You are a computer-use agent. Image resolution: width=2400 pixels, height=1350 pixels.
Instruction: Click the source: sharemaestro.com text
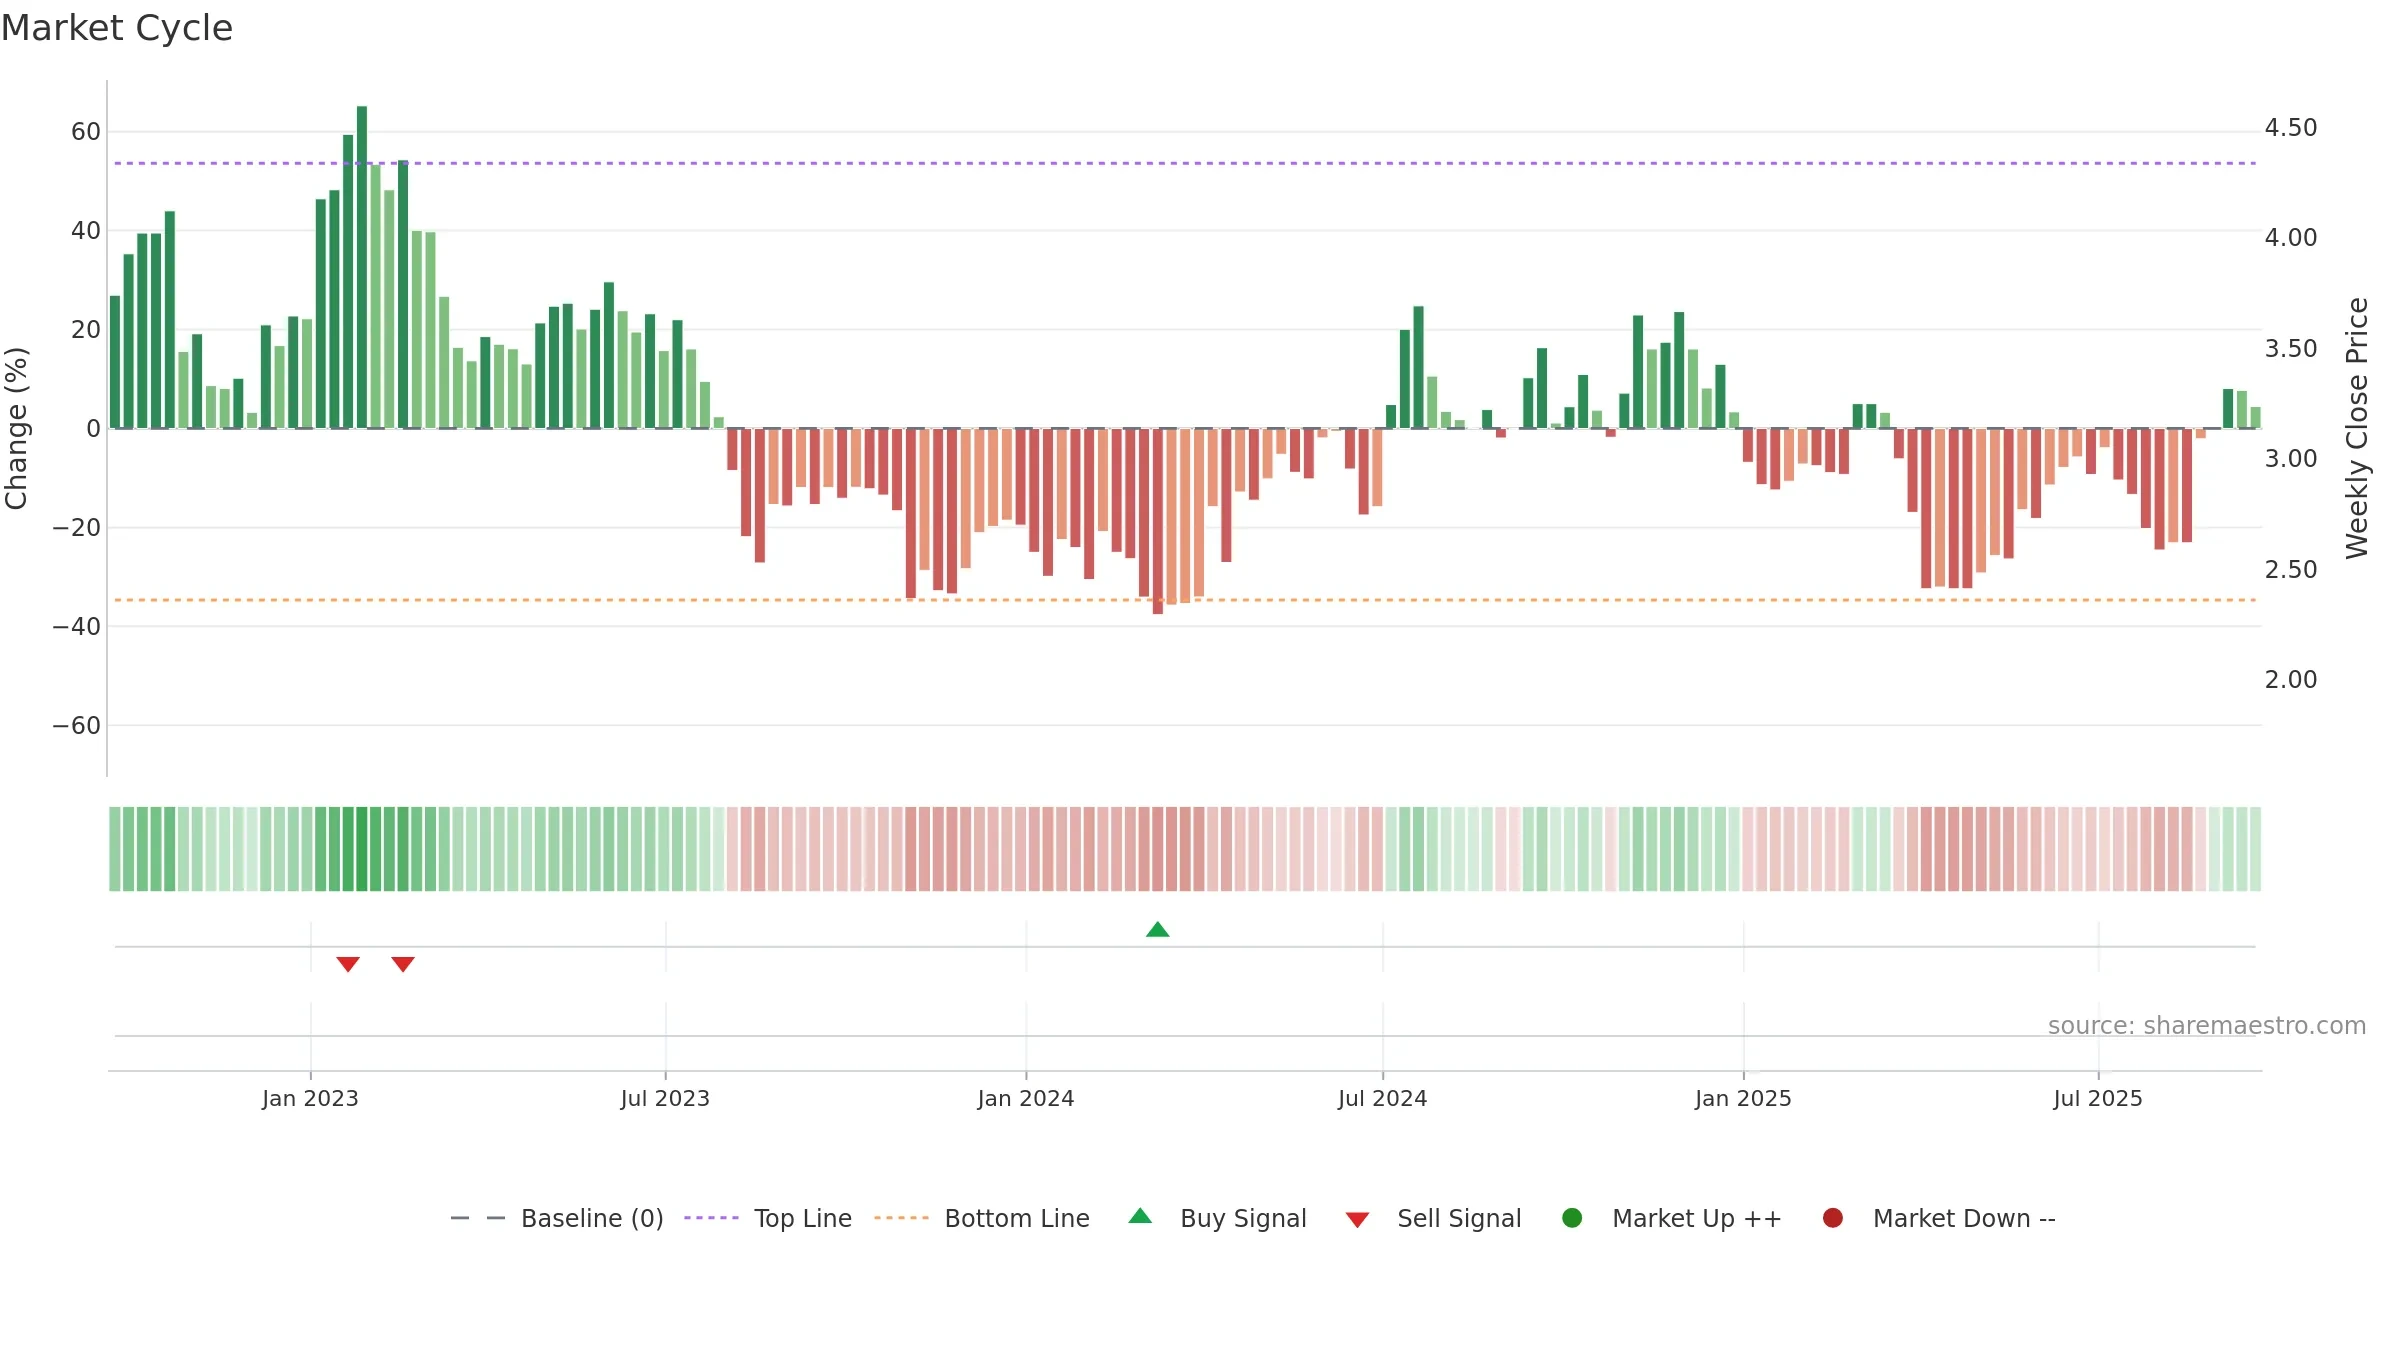click(2207, 1026)
